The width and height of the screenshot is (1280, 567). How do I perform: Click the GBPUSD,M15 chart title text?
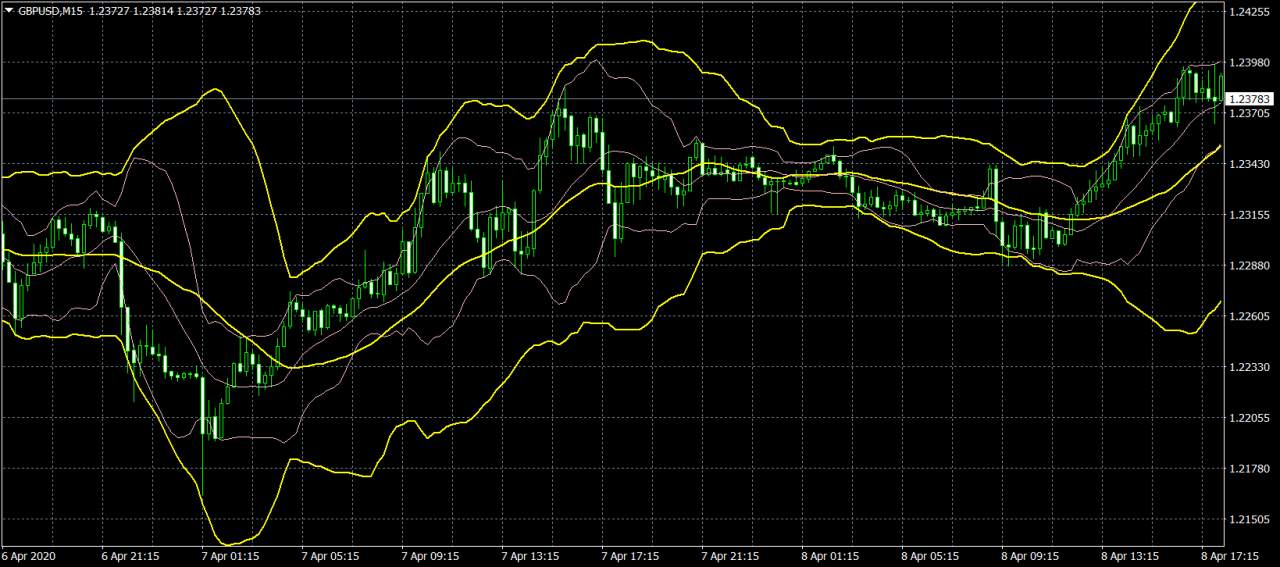[50, 10]
